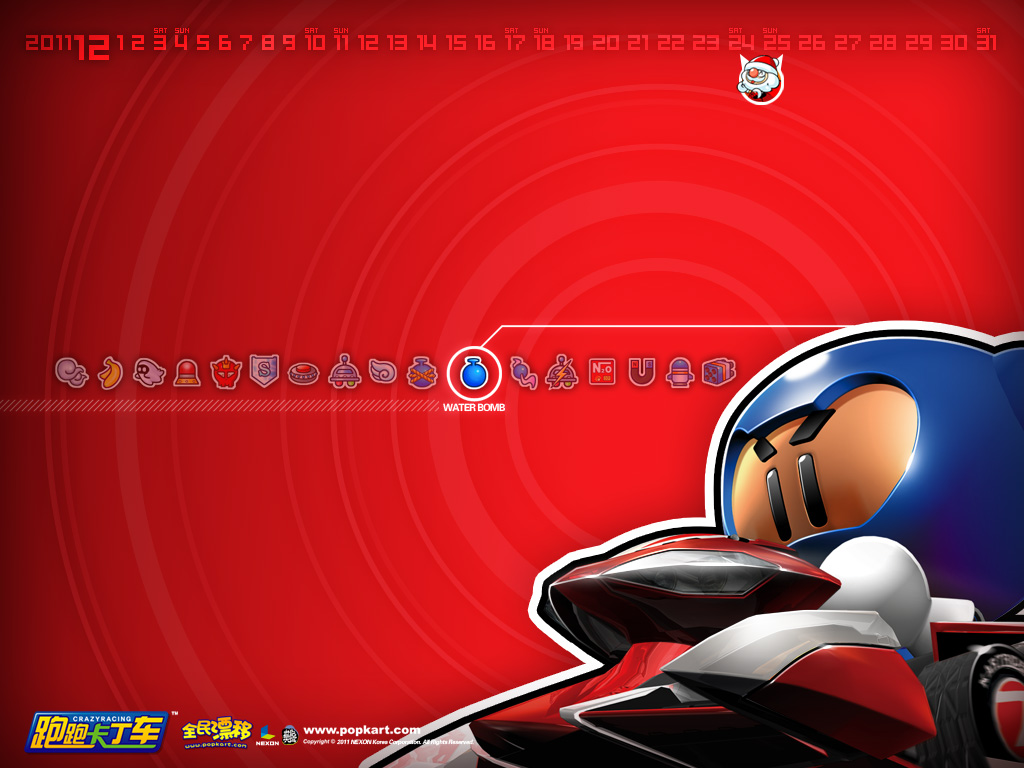The height and width of the screenshot is (768, 1024).
Task: Click the cloud item icon
Action: 71,372
